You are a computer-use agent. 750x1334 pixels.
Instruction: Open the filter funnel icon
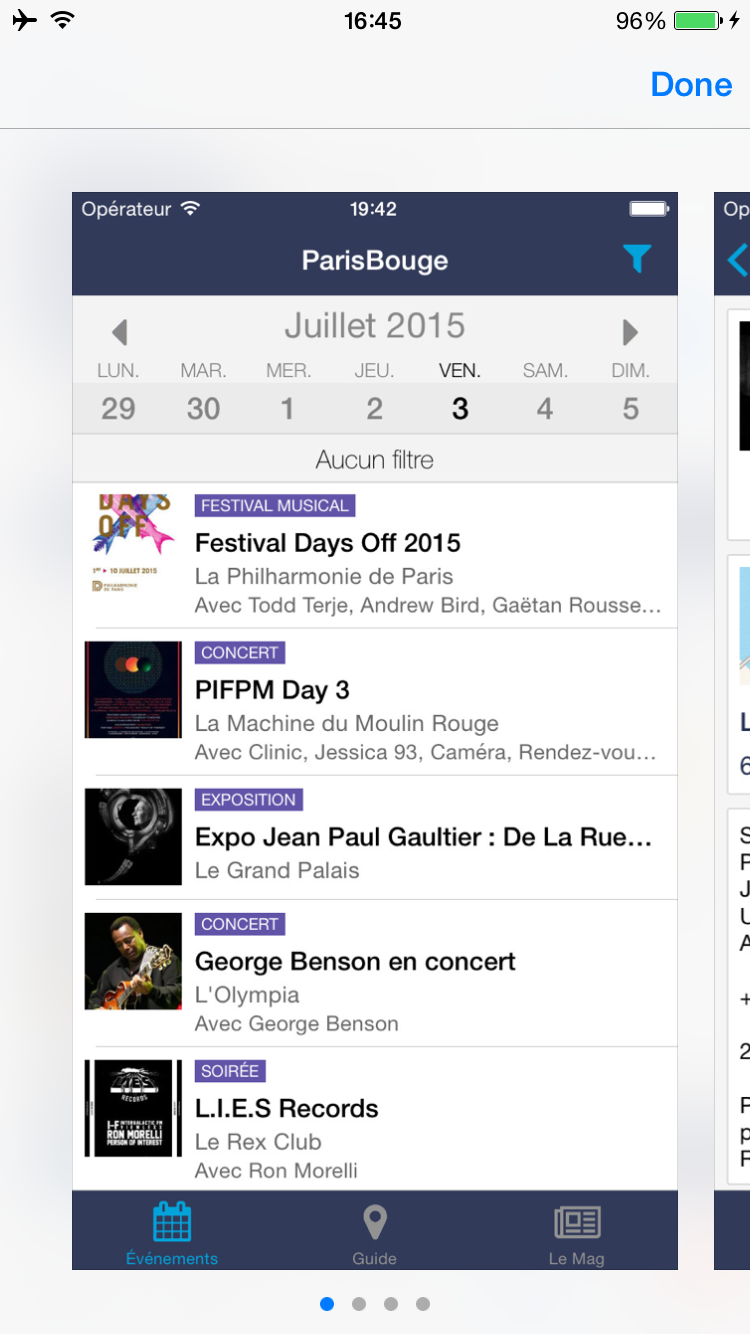636,260
